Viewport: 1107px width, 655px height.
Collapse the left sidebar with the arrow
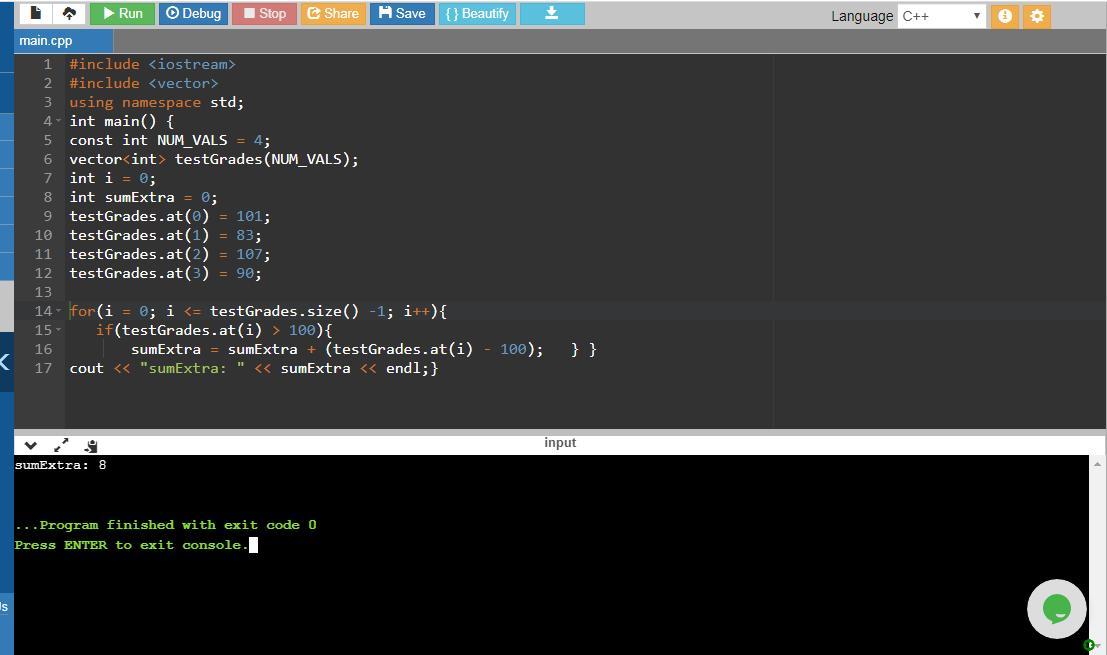coord(5,362)
